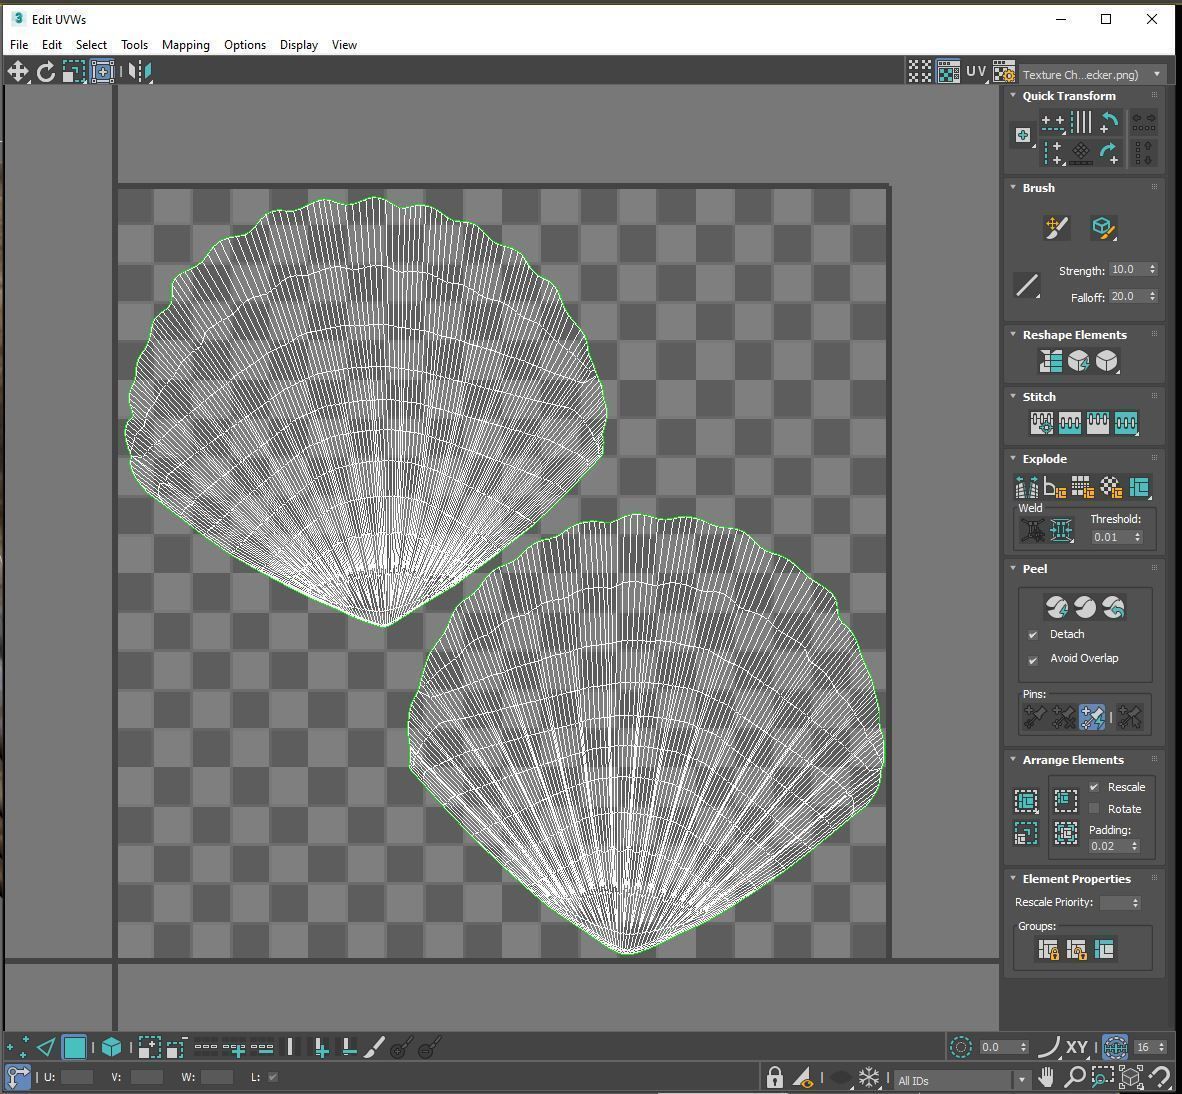Image resolution: width=1182 pixels, height=1094 pixels.
Task: Click Break icon in Explode panel
Action: tap(1026, 487)
